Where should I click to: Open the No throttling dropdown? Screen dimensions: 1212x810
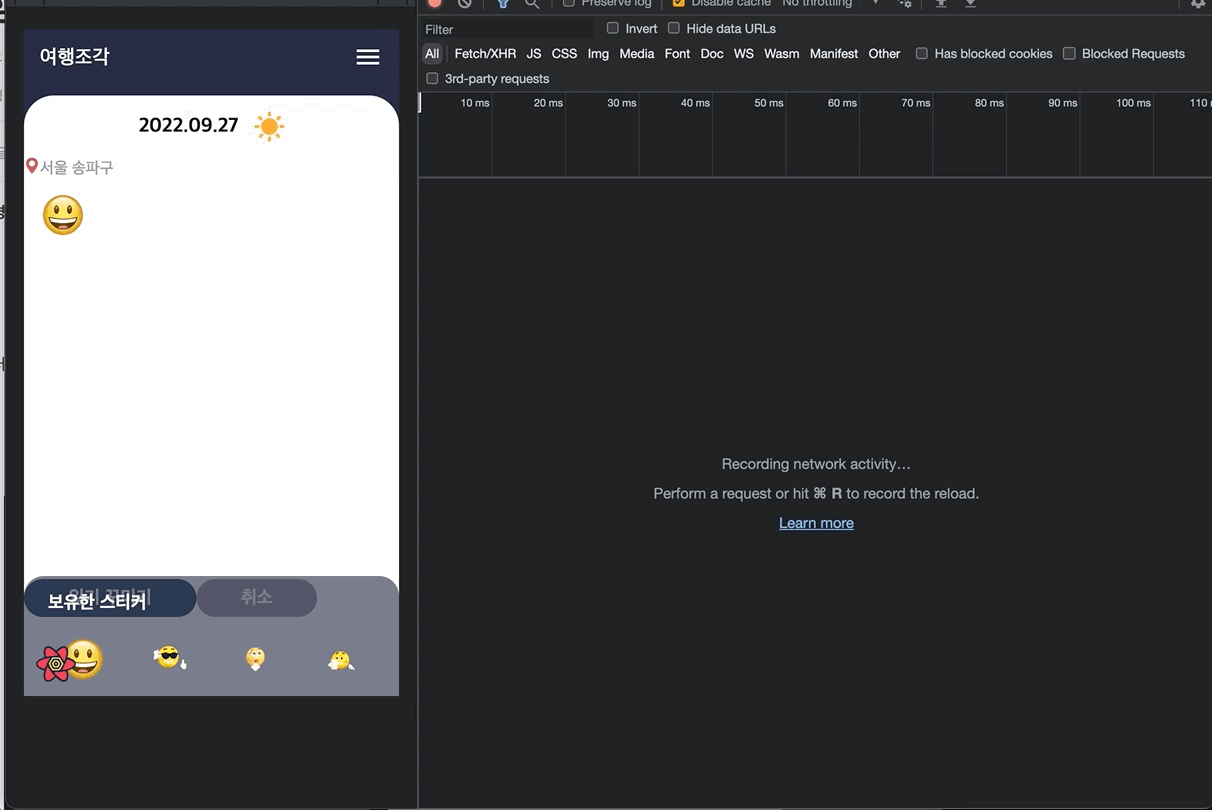click(830, 3)
